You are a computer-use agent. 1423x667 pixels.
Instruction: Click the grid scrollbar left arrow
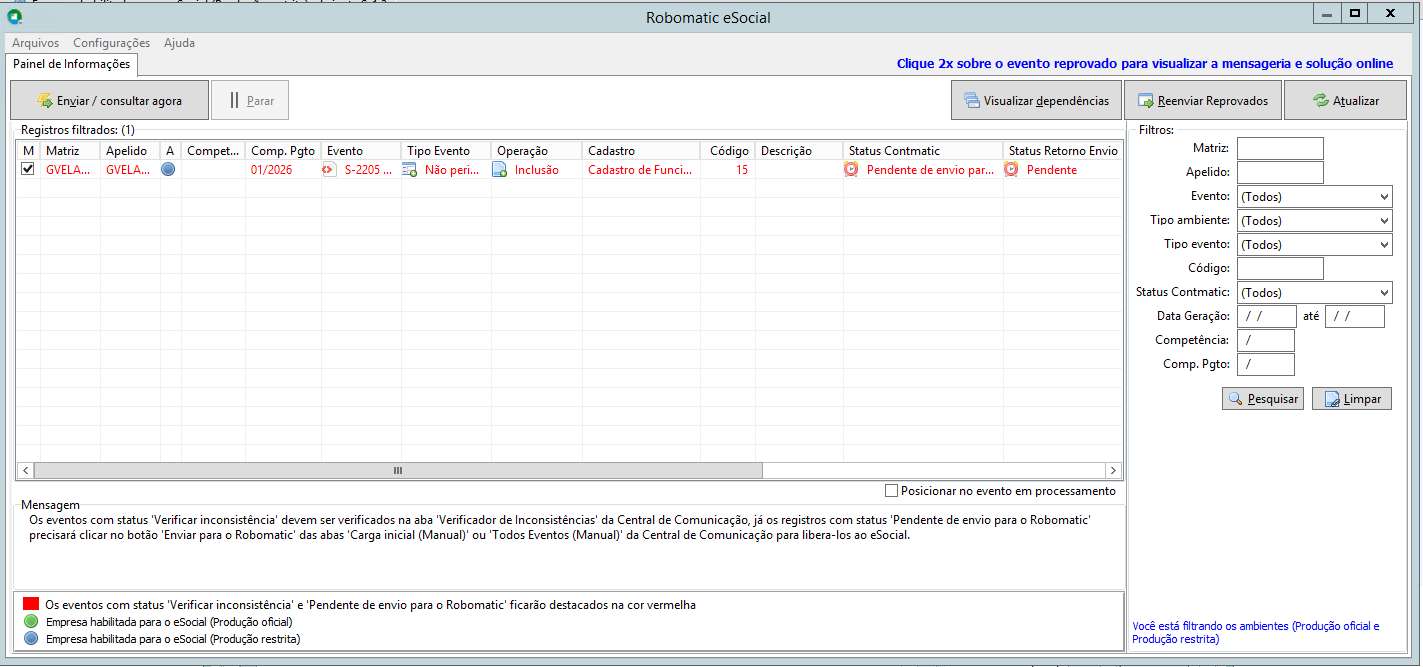25,470
